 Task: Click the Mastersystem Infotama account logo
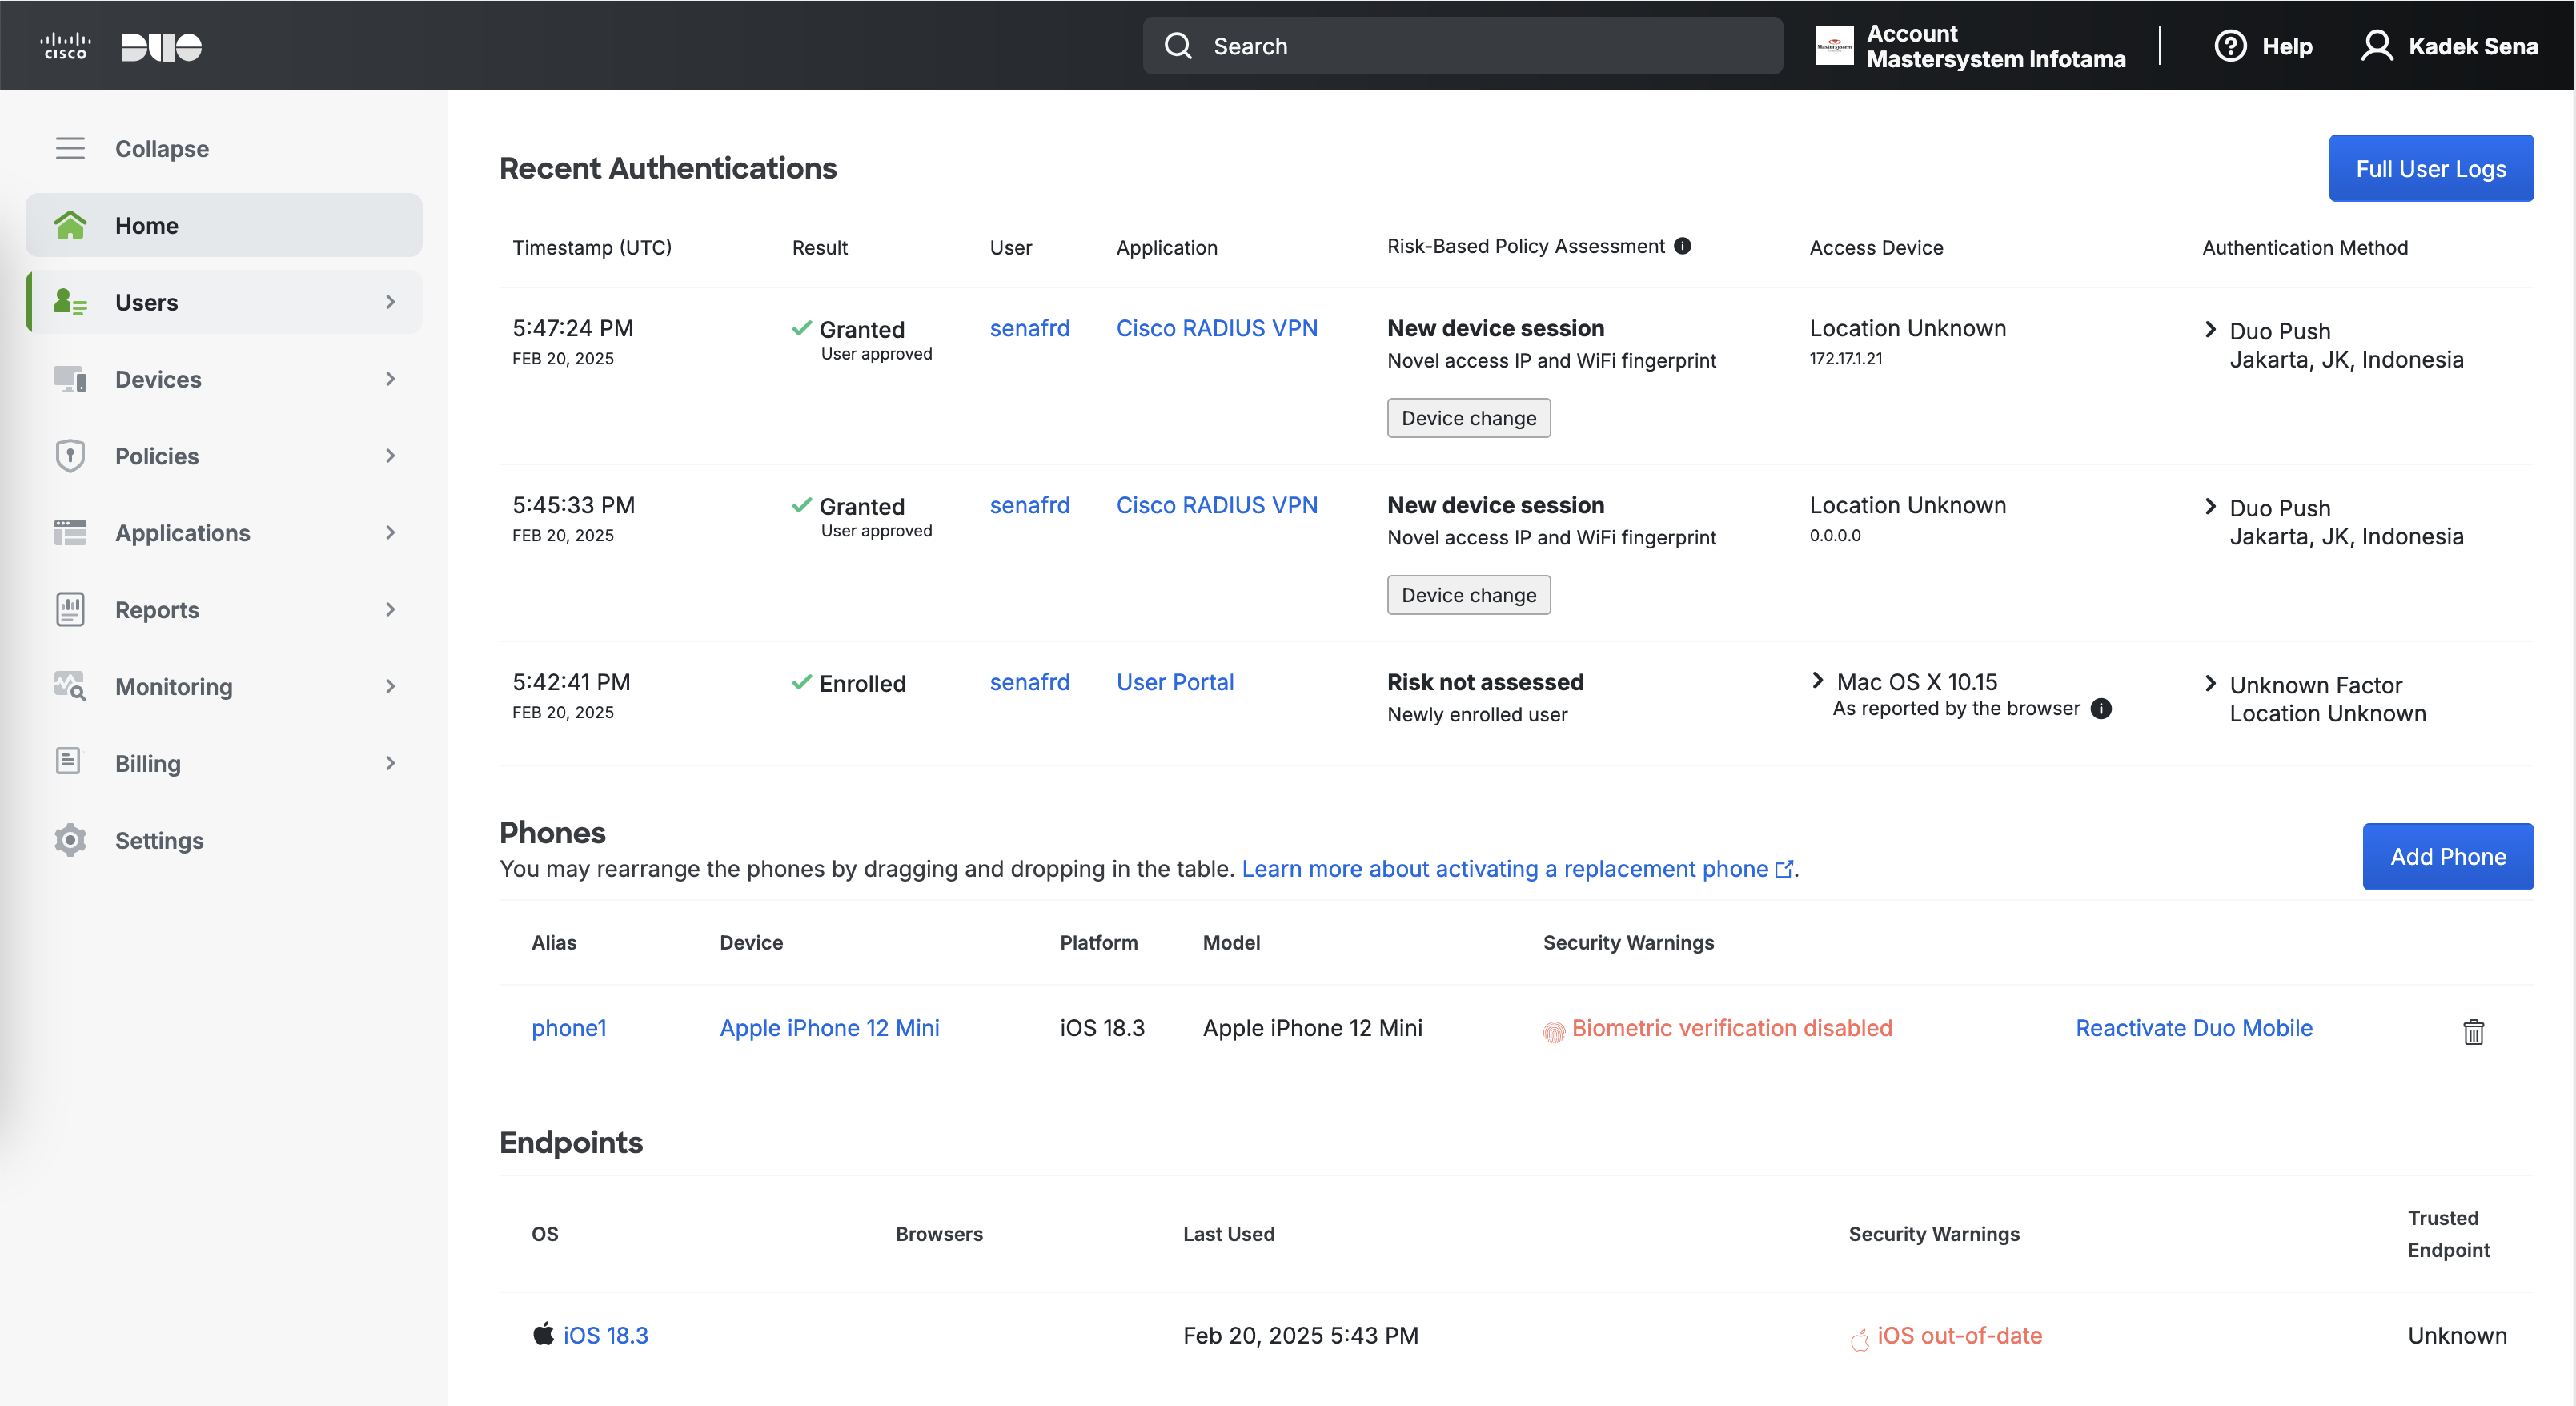coord(1834,46)
